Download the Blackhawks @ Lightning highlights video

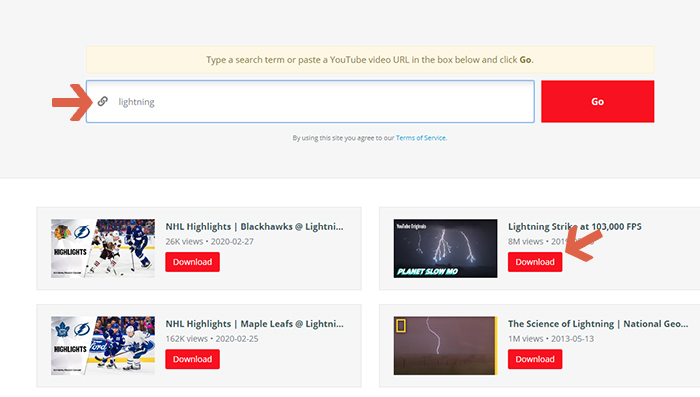[192, 262]
